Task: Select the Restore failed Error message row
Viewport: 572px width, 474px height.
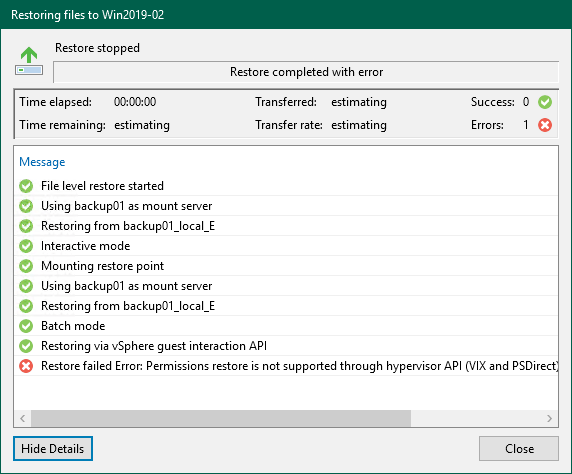Action: pyautogui.click(x=286, y=366)
